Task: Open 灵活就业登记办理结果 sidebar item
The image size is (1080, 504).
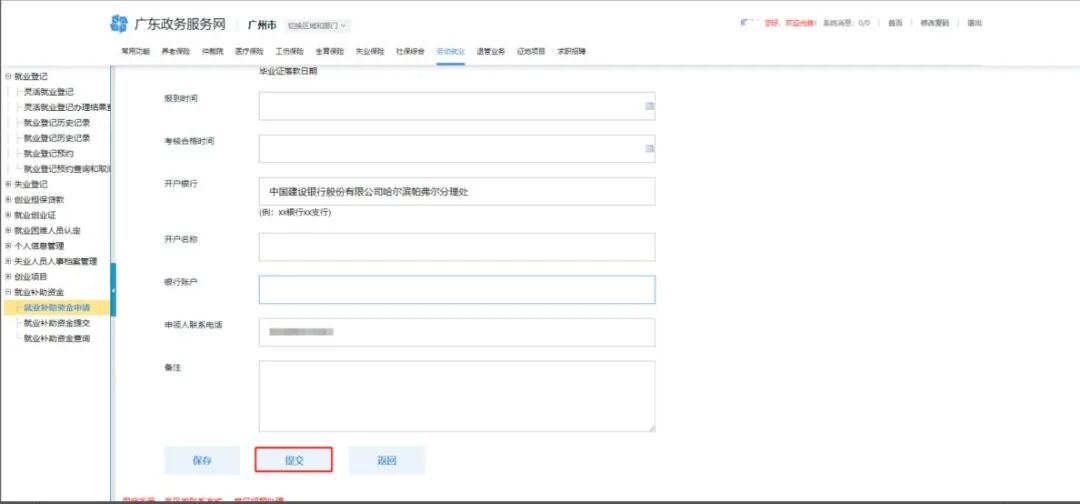Action: (x=68, y=107)
